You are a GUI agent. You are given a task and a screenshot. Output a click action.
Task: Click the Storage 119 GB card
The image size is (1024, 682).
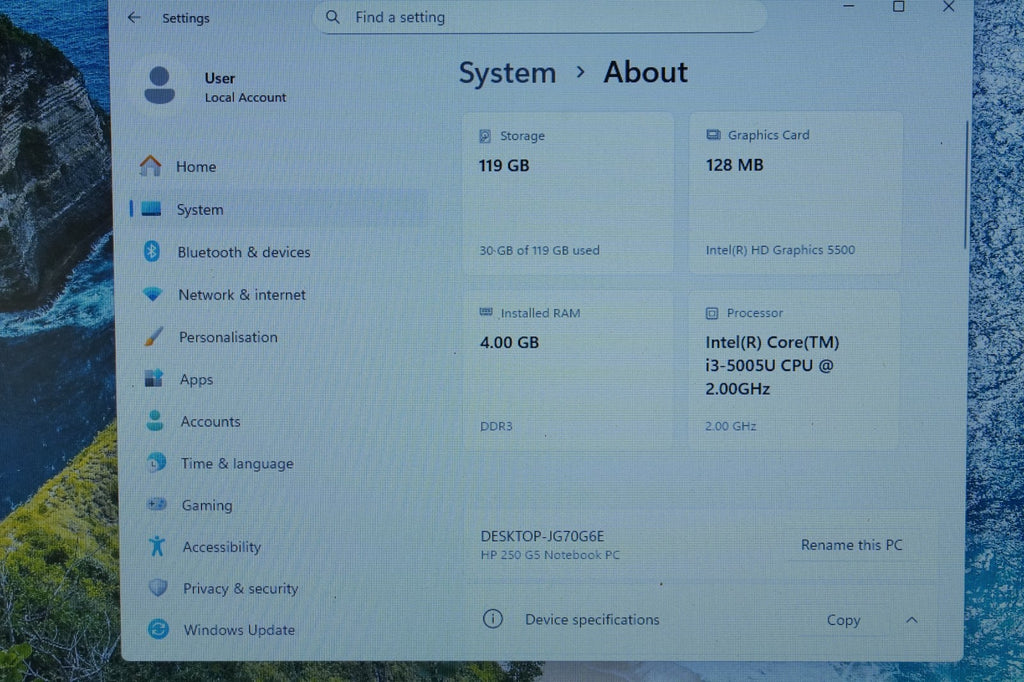(567, 193)
